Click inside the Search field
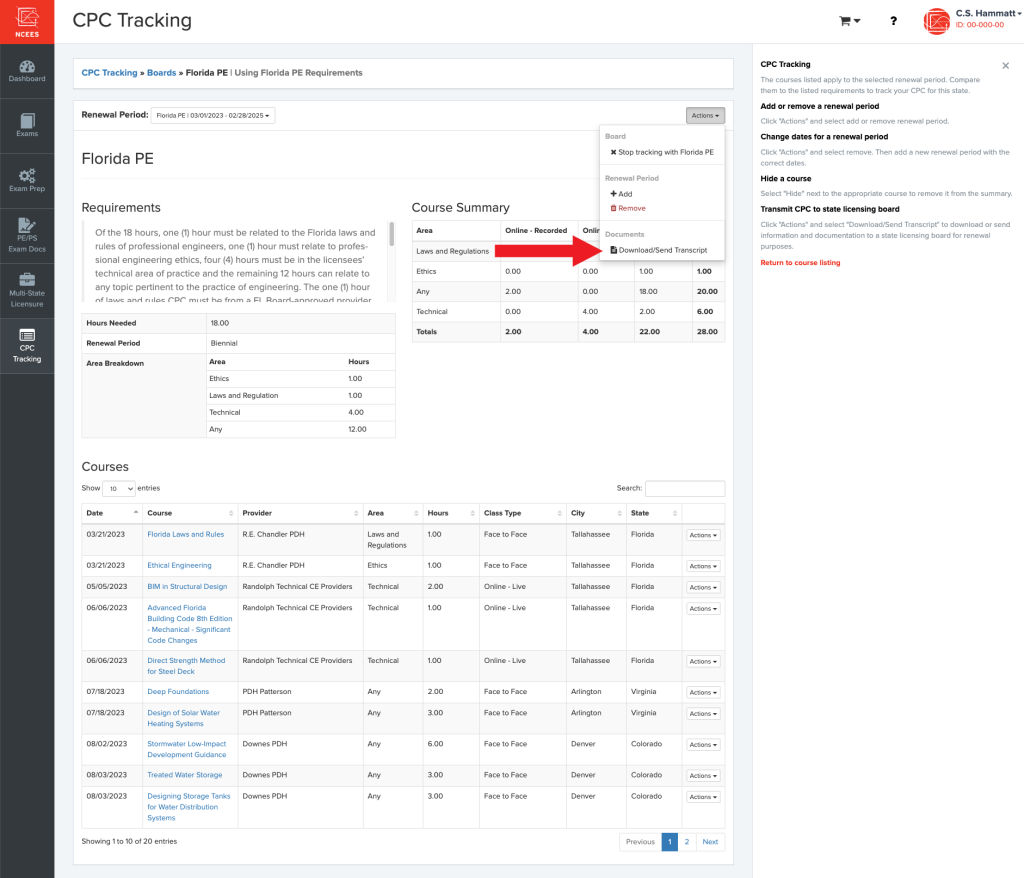This screenshot has width=1024, height=878. 685,488
